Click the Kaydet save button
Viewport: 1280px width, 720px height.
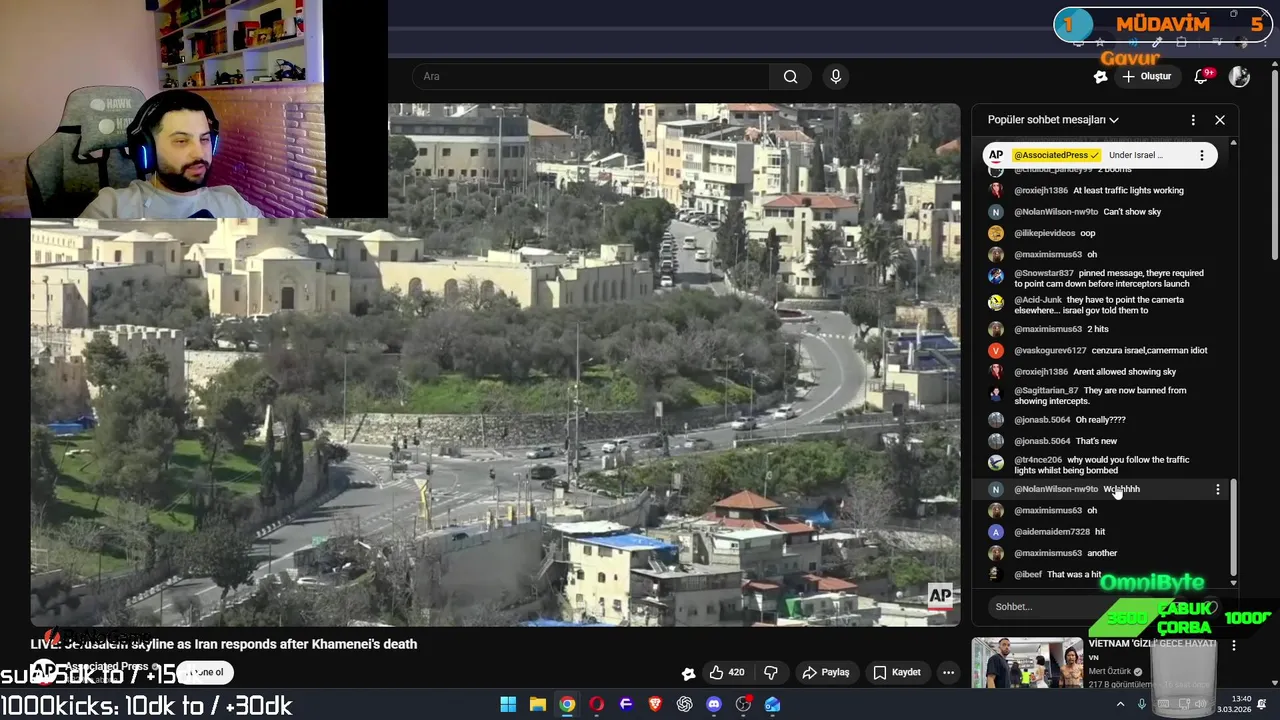tap(897, 672)
